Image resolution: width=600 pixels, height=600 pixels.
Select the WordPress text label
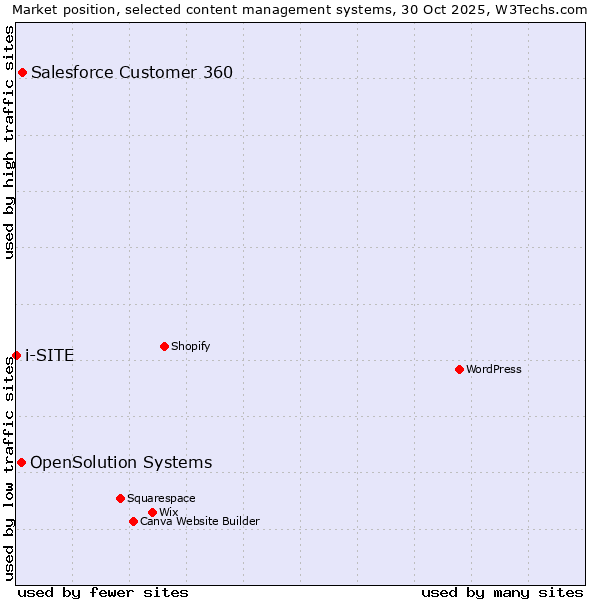[493, 369]
